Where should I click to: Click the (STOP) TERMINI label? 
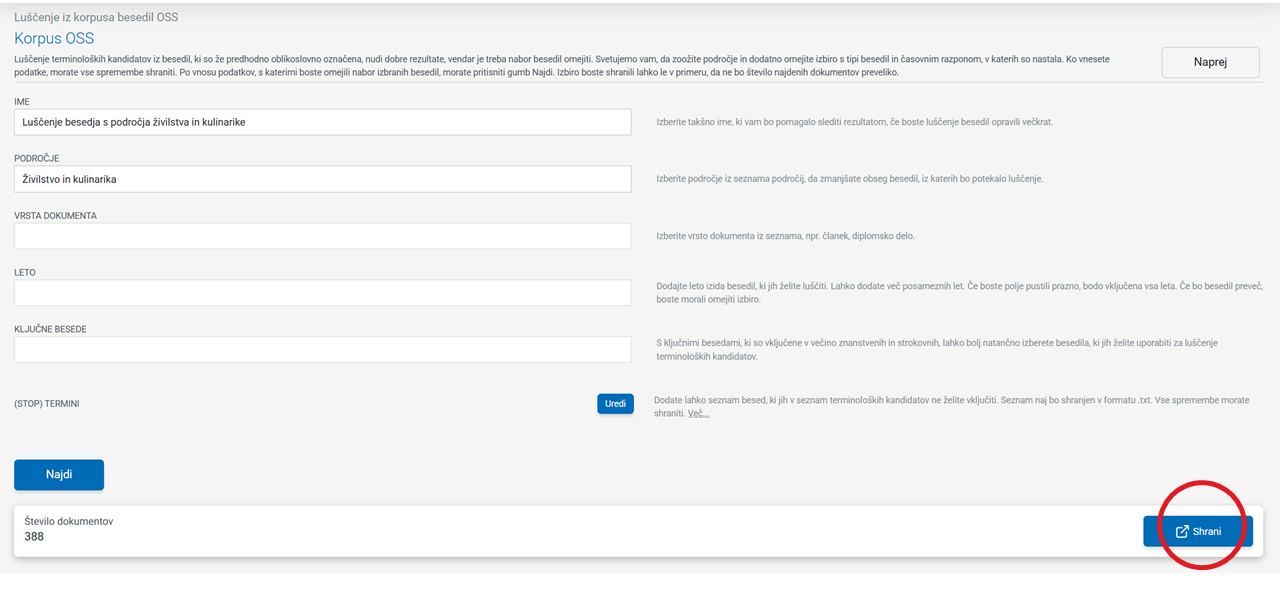pos(47,404)
